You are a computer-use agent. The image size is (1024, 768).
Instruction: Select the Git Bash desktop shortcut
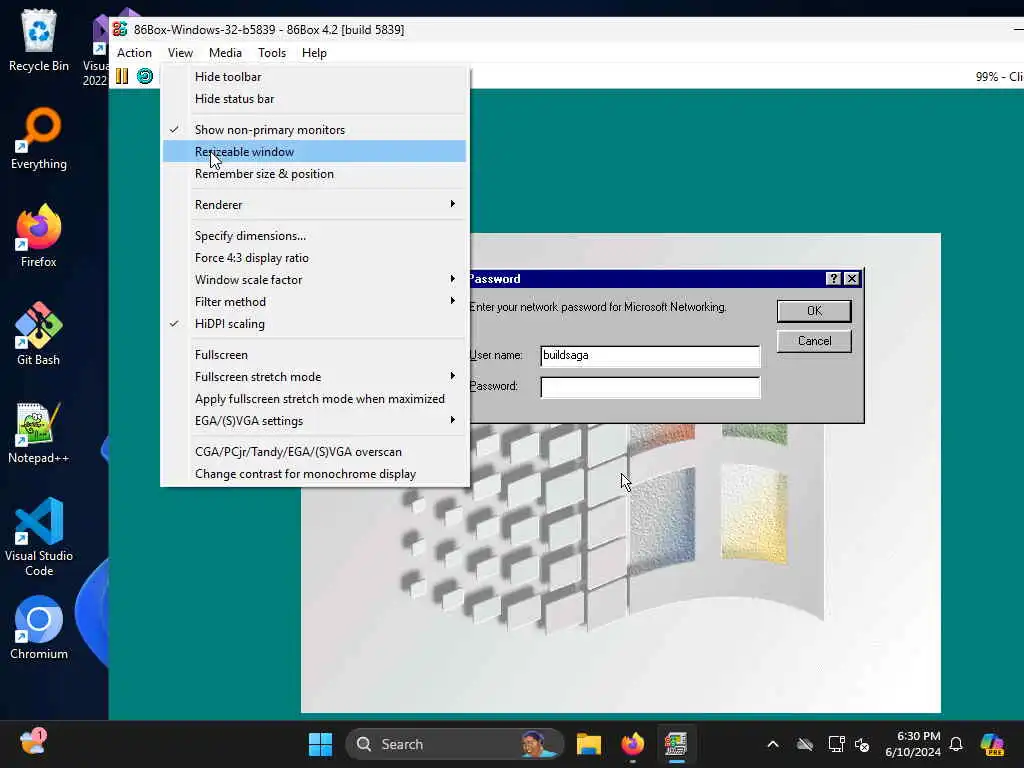[39, 334]
